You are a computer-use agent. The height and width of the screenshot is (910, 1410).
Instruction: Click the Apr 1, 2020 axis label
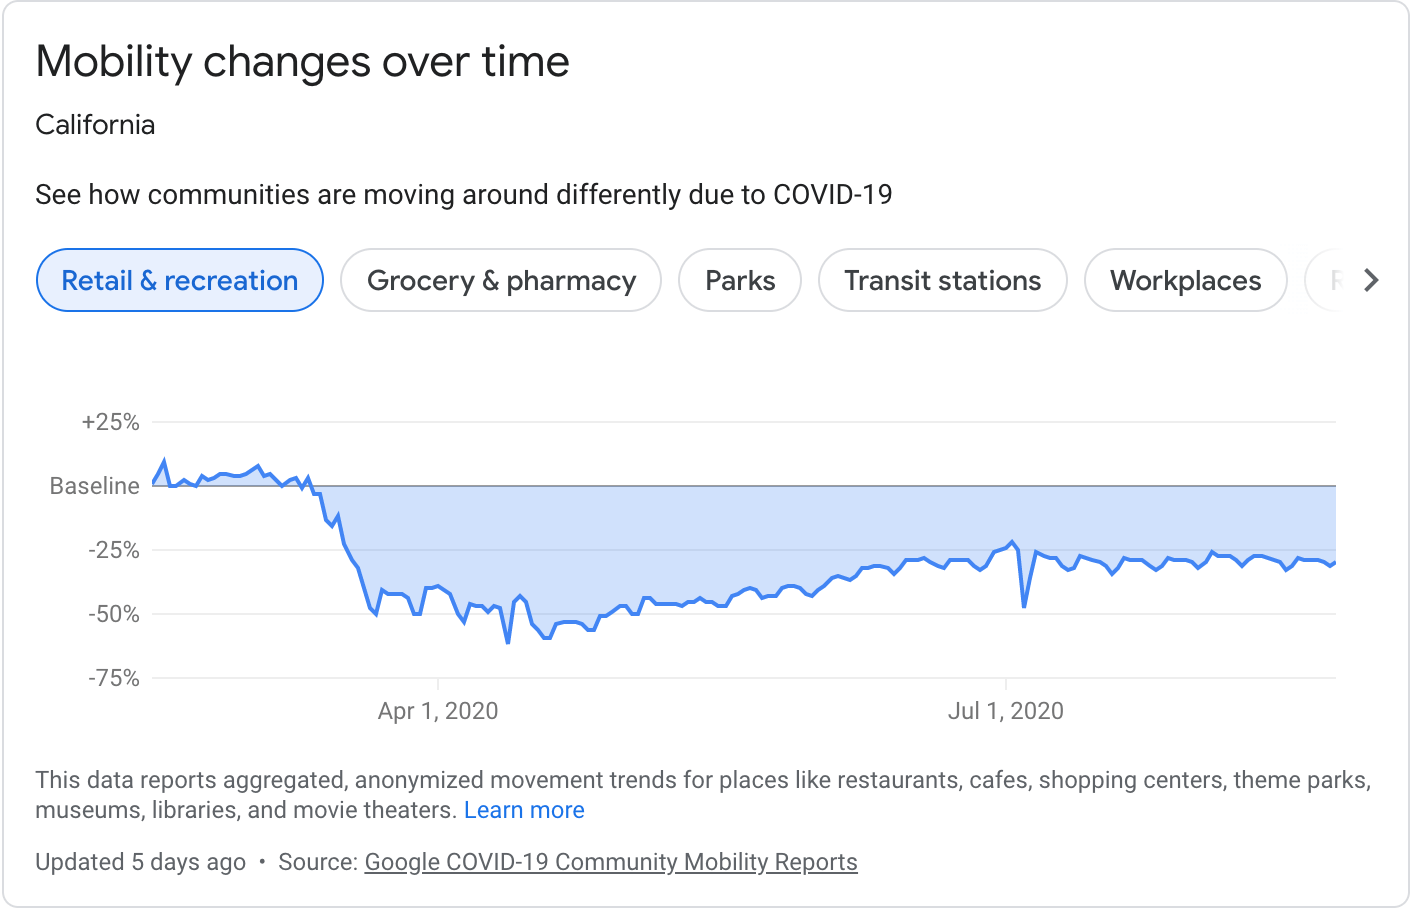point(437,710)
